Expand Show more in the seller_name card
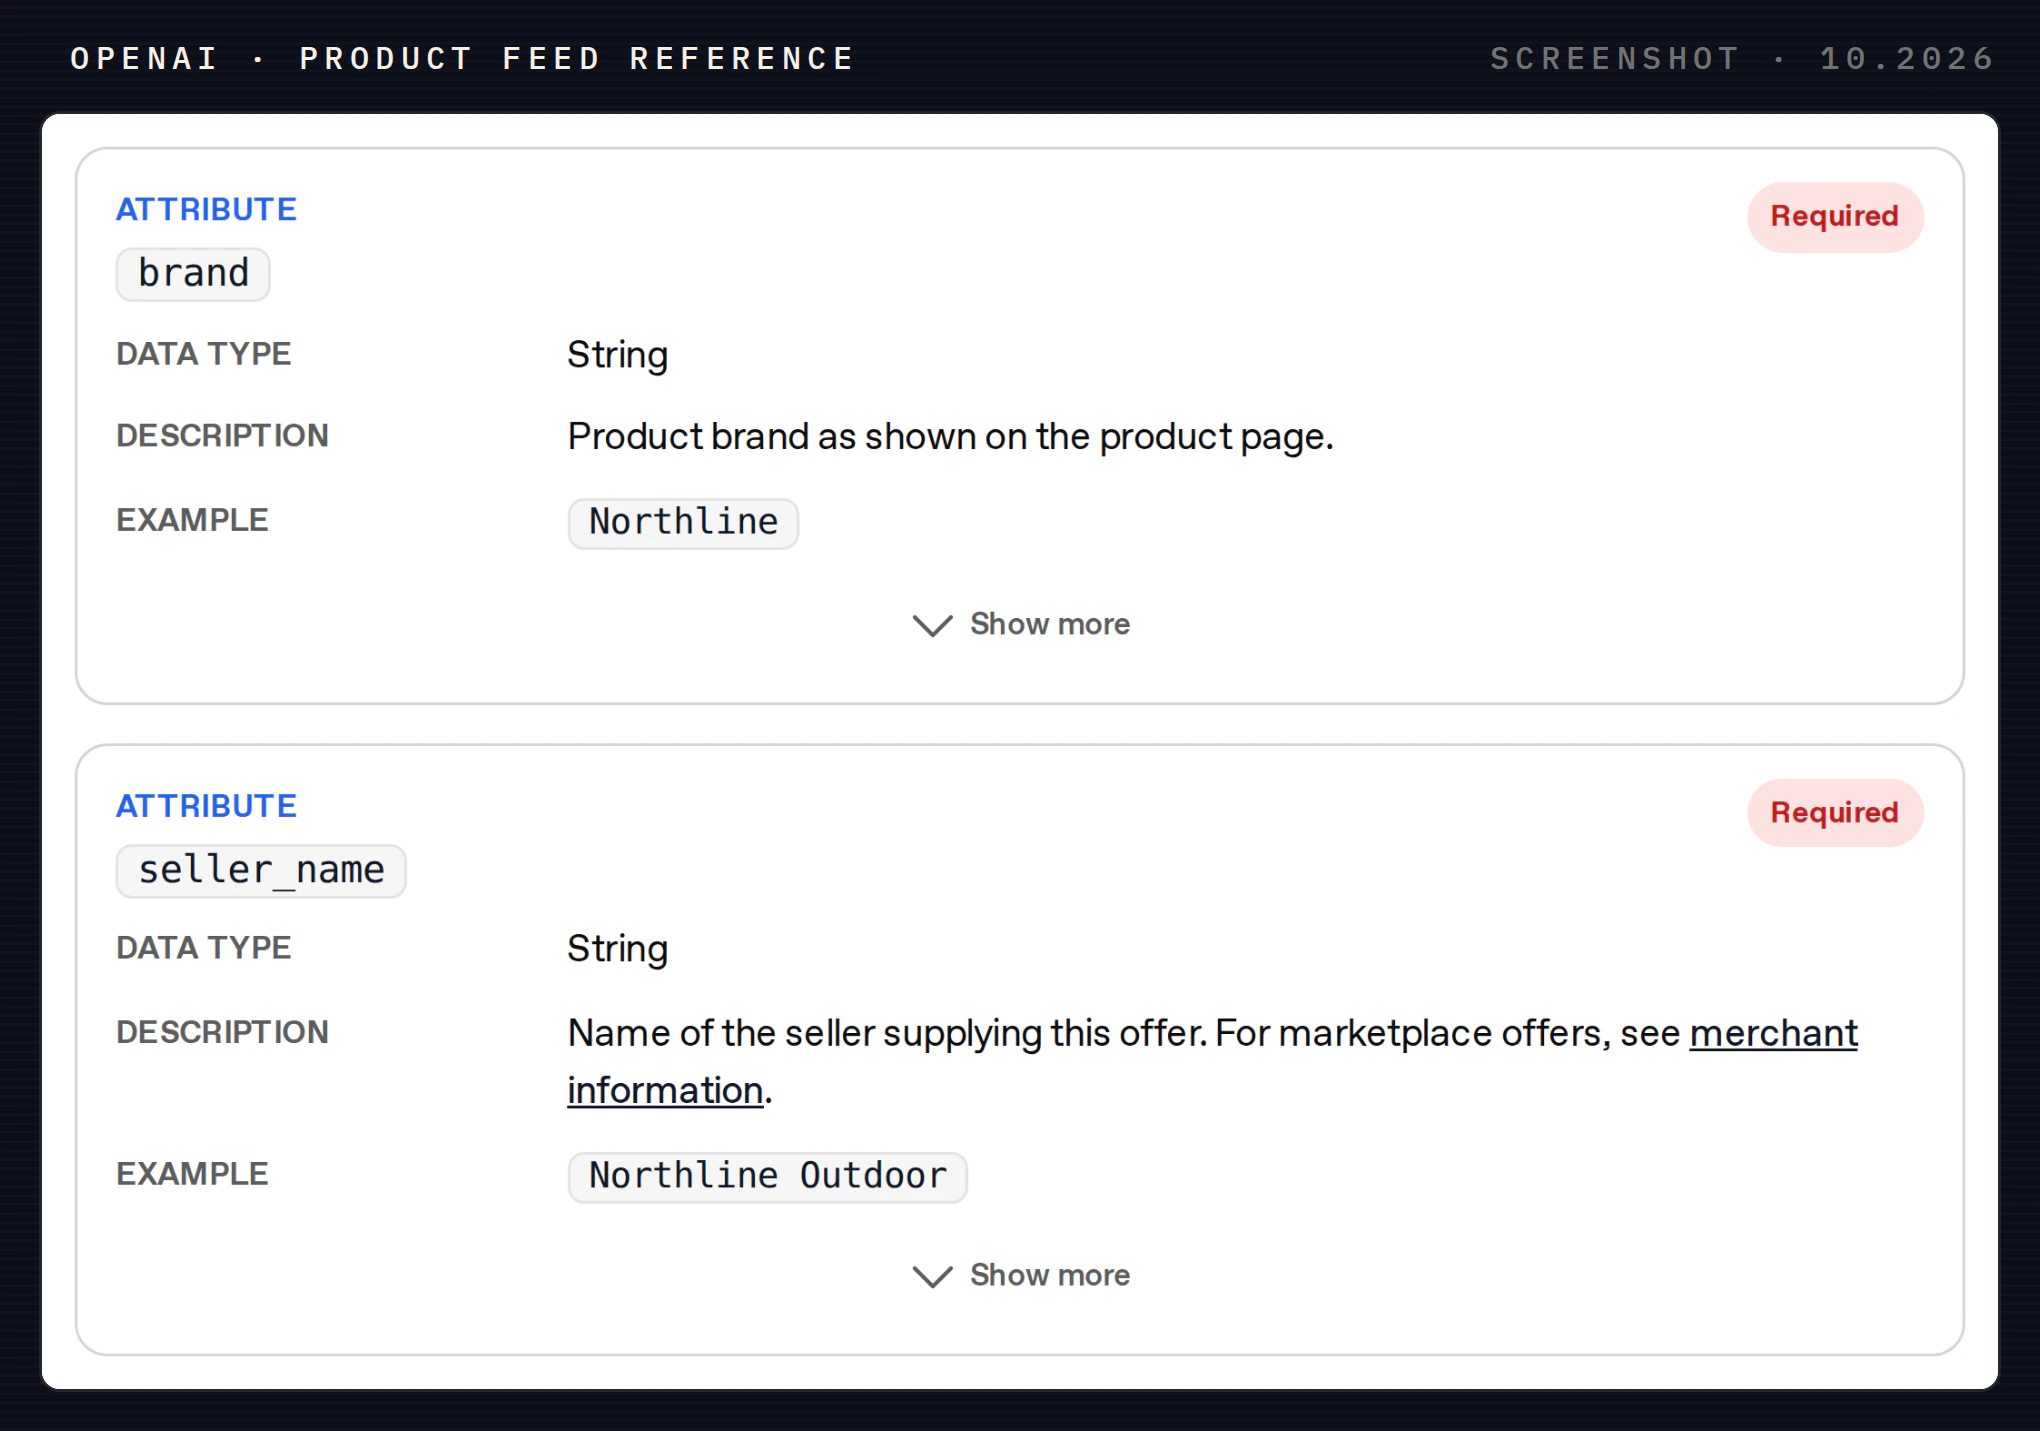The image size is (2040, 1431). (x=1021, y=1275)
